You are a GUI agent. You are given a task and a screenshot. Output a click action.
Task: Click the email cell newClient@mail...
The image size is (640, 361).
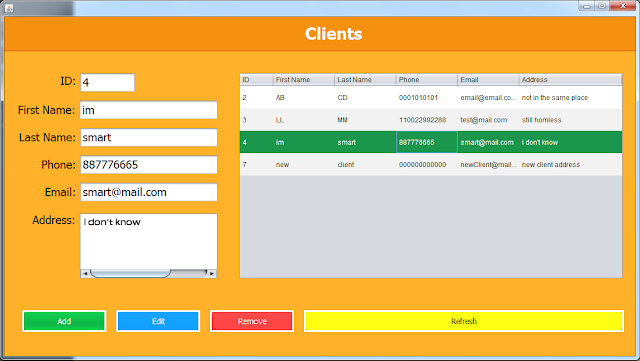488,165
